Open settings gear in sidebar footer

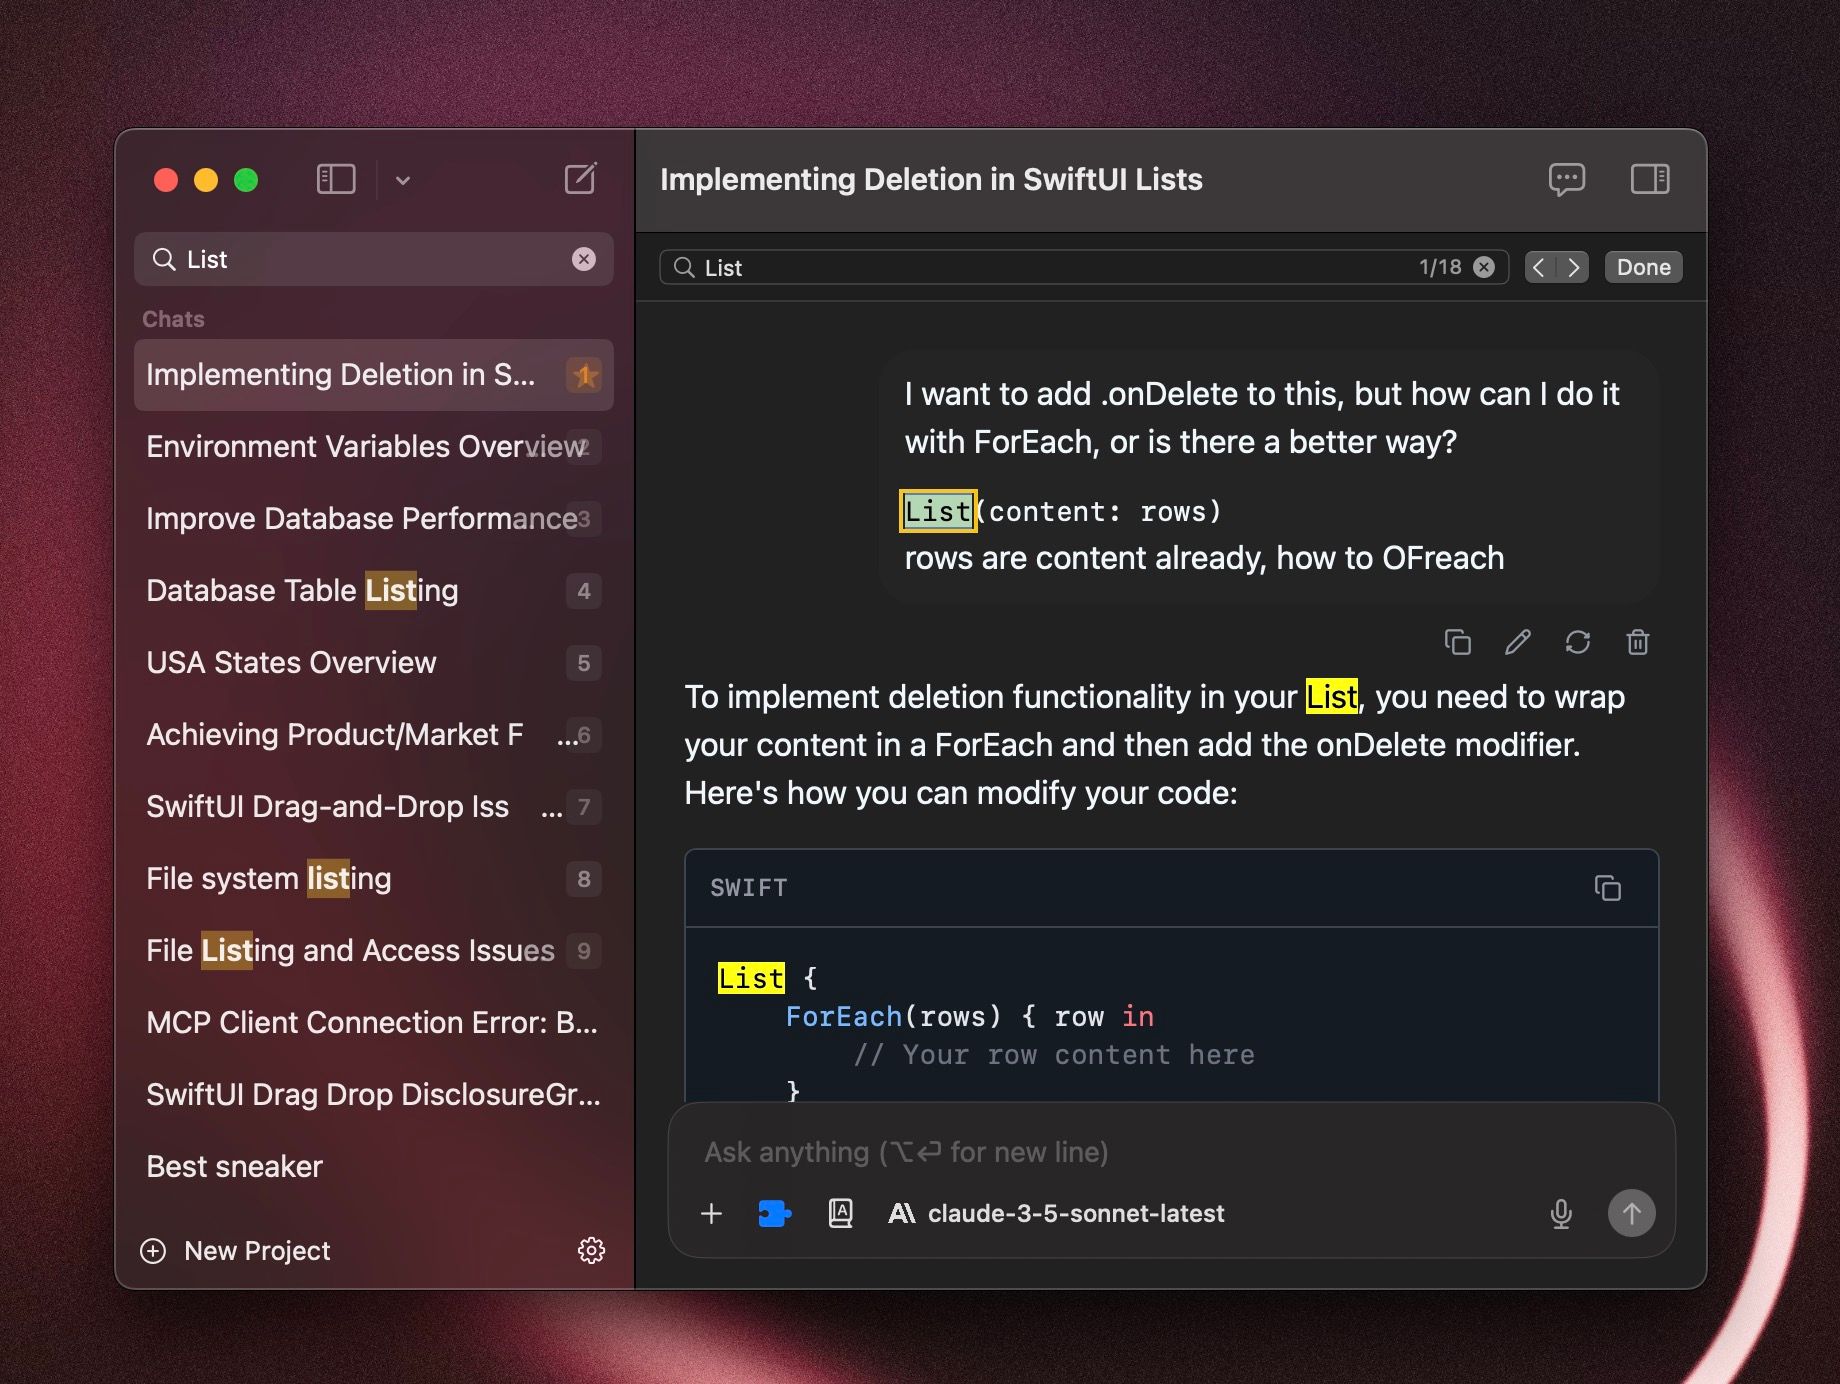point(592,1251)
